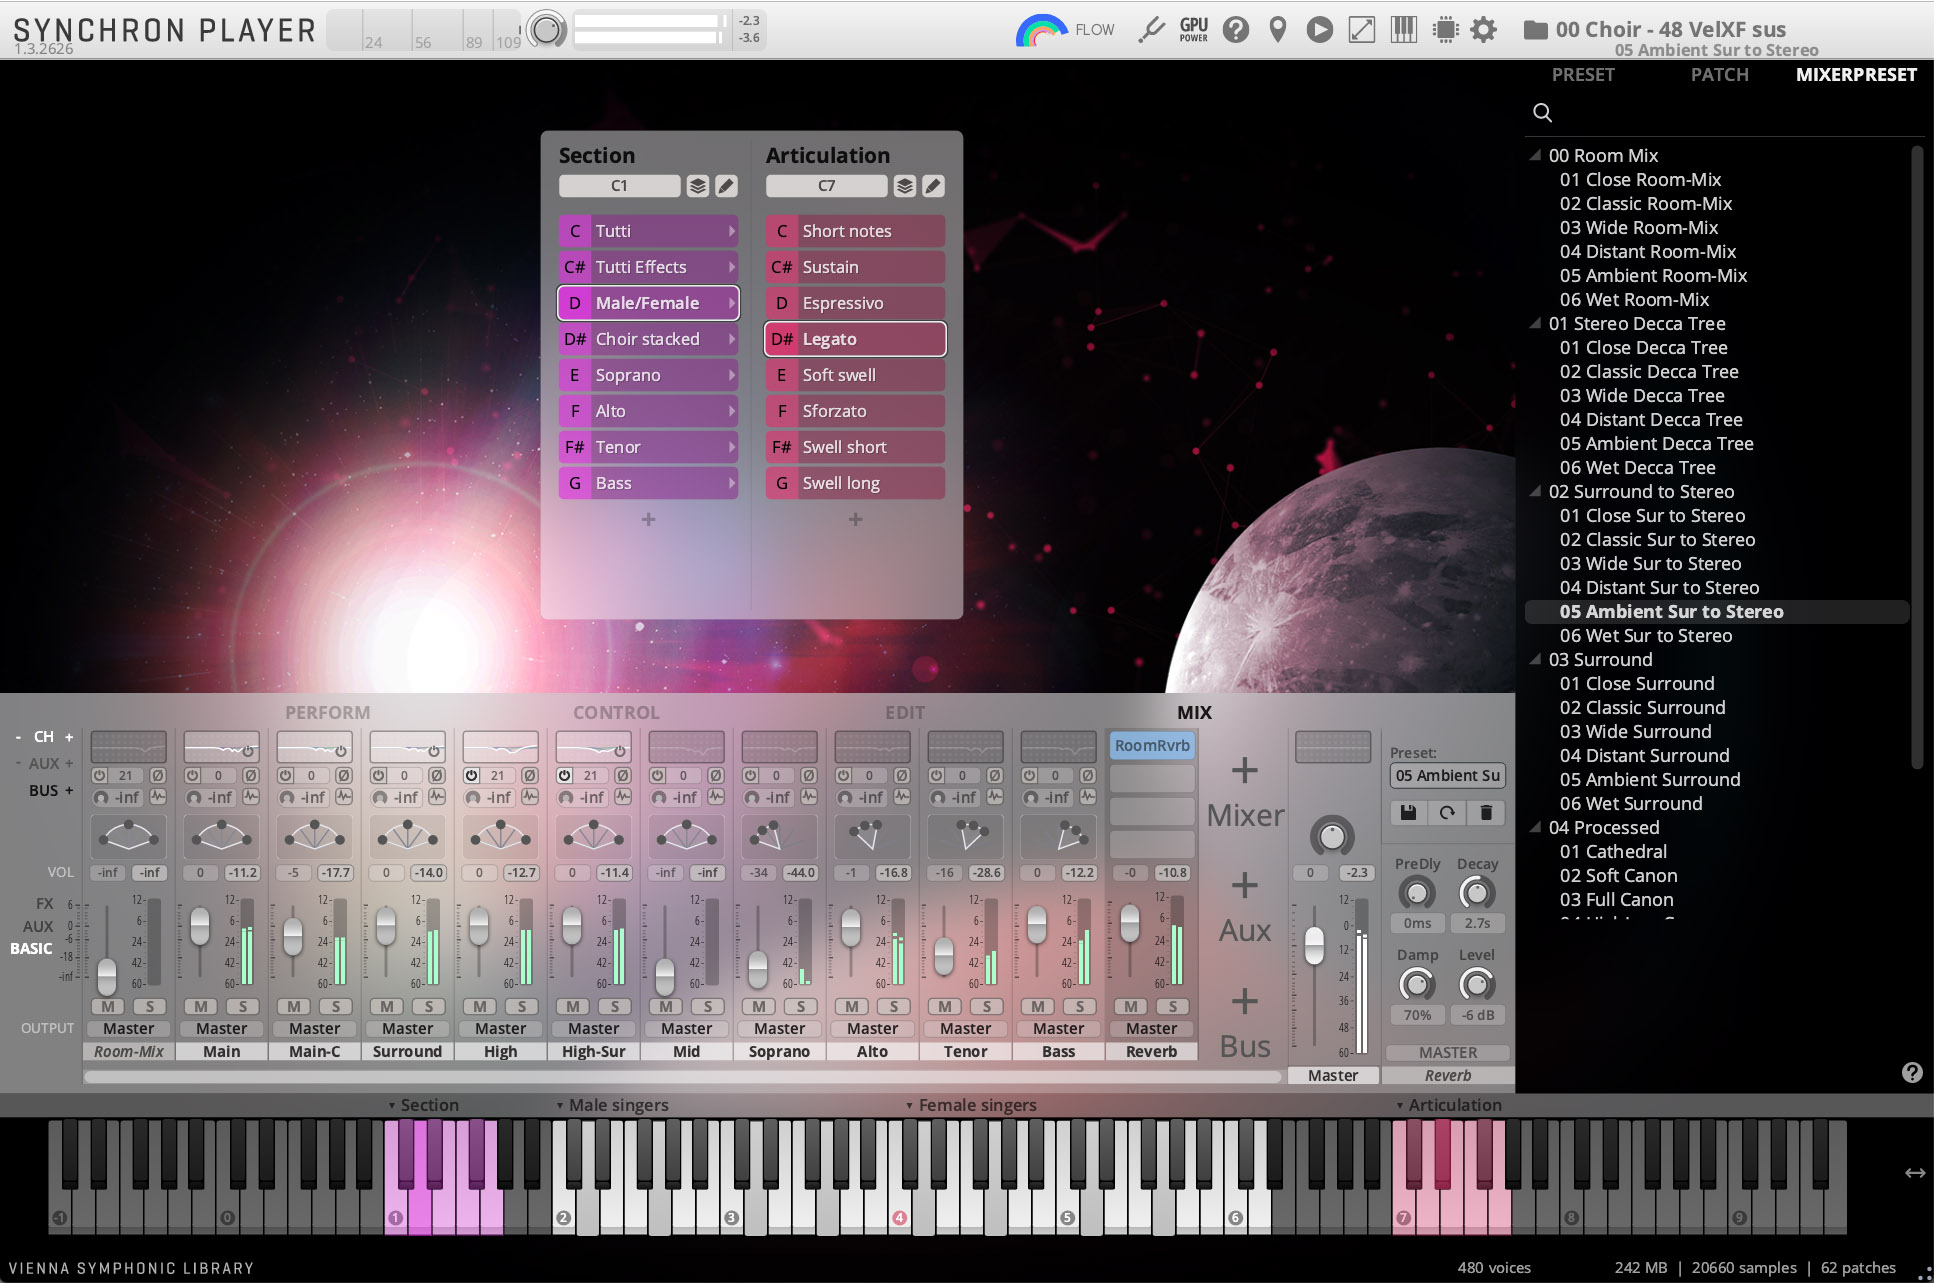Image resolution: width=1934 pixels, height=1283 pixels.
Task: Select 06 Wet Sur to Stereo preset
Action: (x=1645, y=636)
